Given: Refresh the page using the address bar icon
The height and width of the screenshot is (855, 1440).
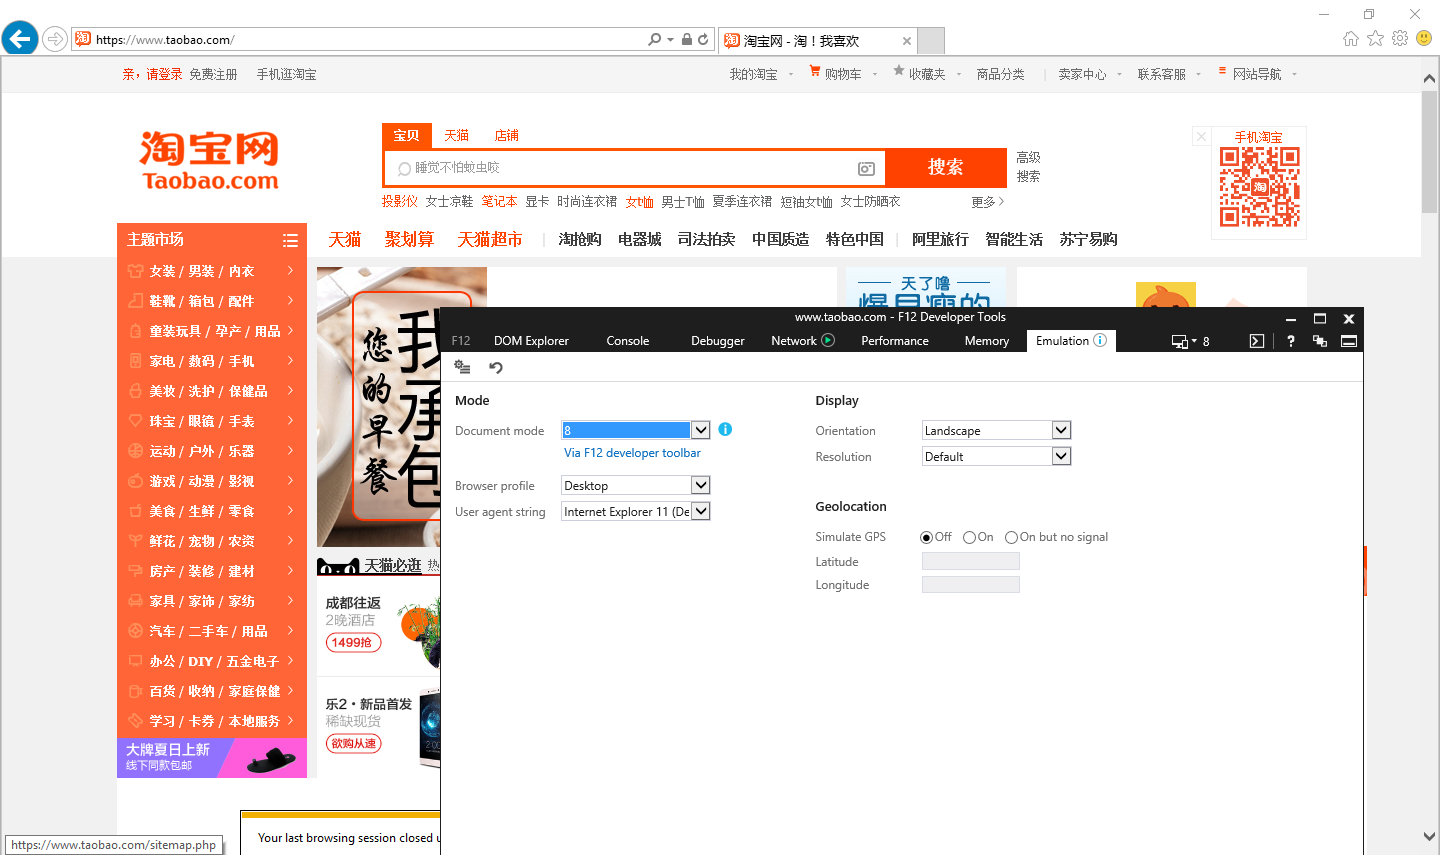Looking at the screenshot, I should (703, 40).
